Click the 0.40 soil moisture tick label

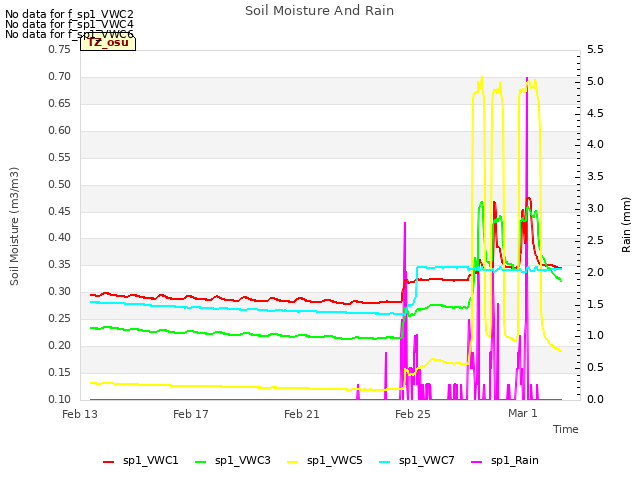60,238
